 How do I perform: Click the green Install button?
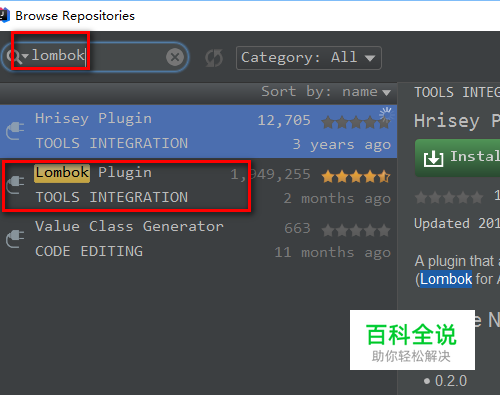(x=457, y=158)
